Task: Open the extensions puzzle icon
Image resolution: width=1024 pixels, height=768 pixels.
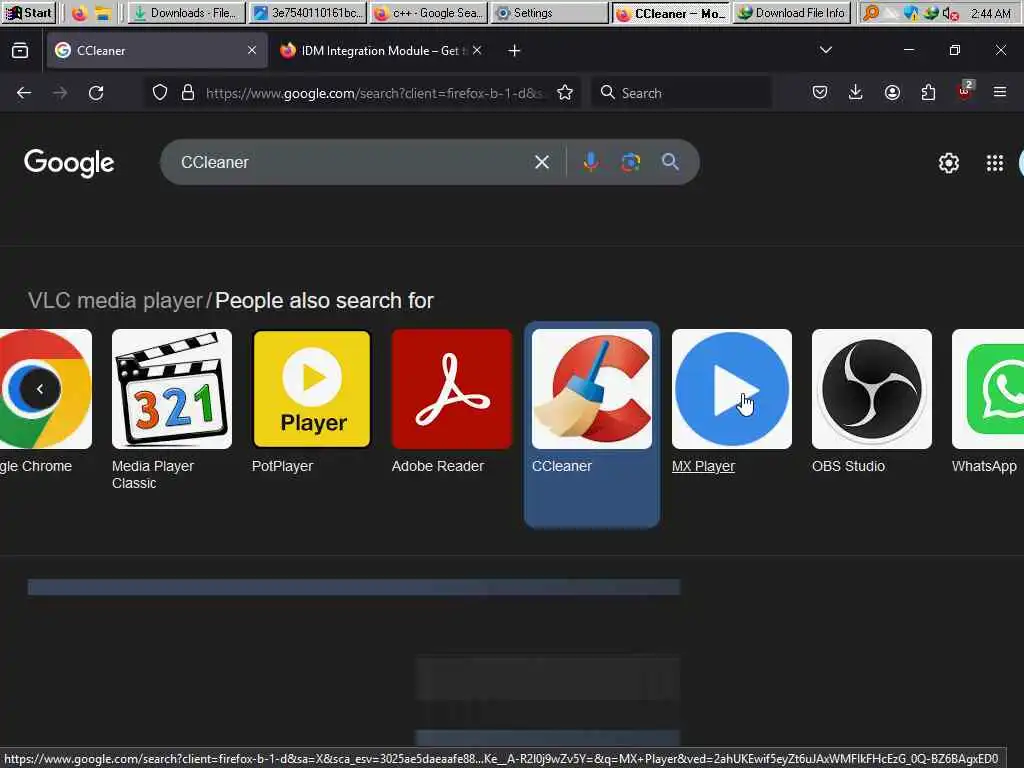Action: coord(928,93)
